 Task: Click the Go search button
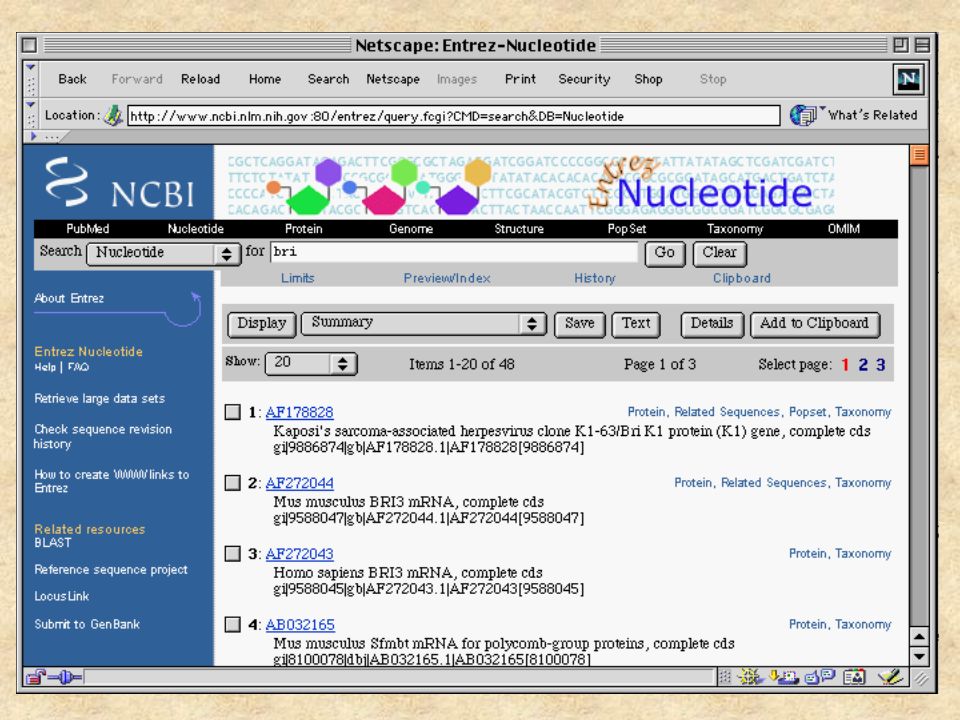coord(664,253)
